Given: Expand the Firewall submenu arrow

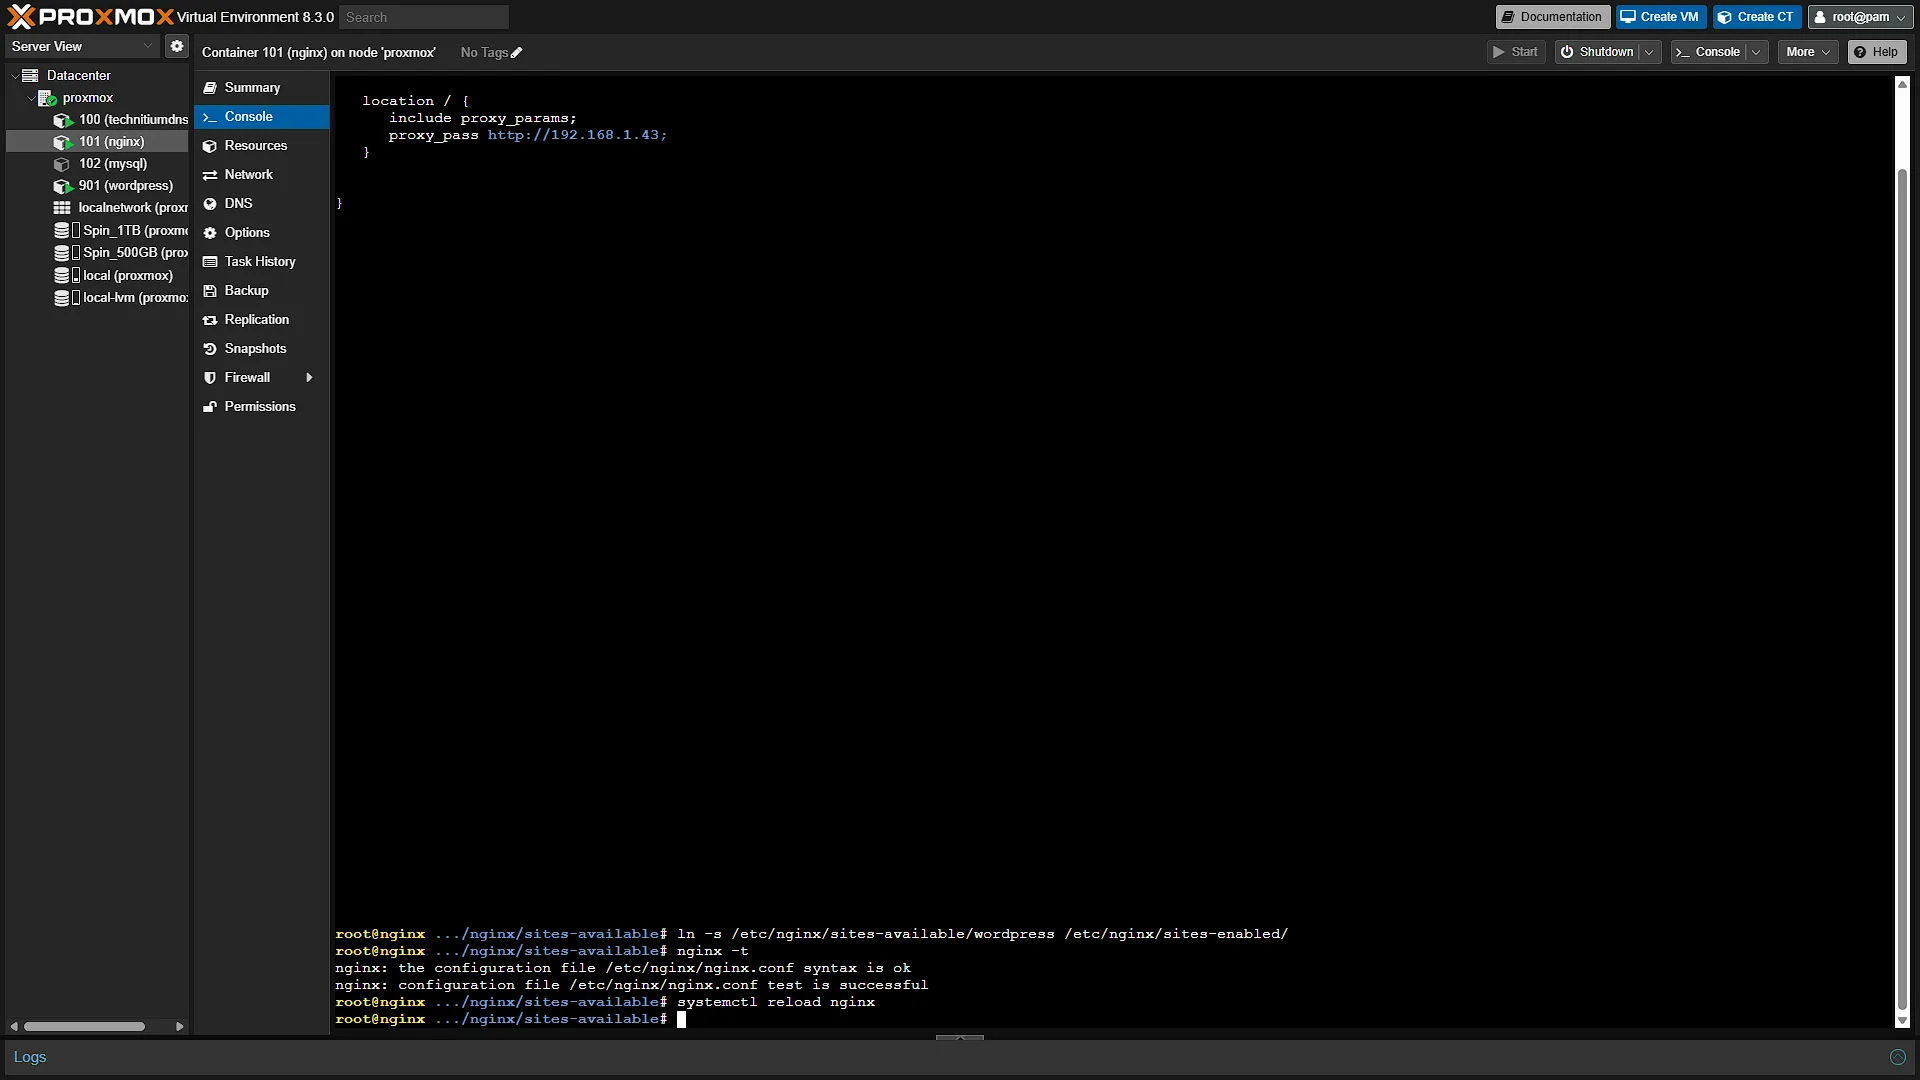Looking at the screenshot, I should pyautogui.click(x=309, y=378).
